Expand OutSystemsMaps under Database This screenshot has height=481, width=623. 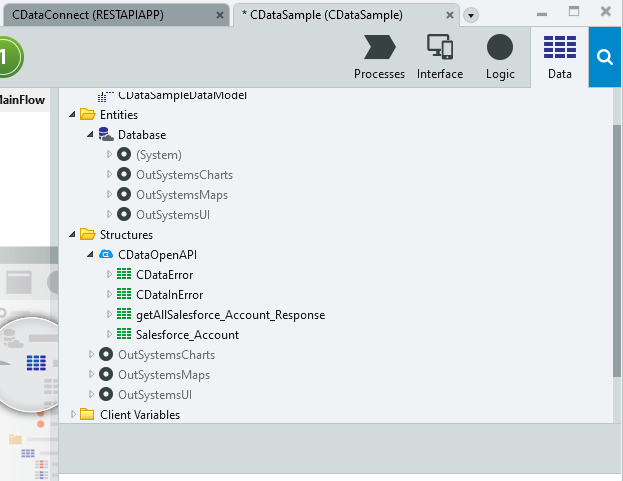109,194
